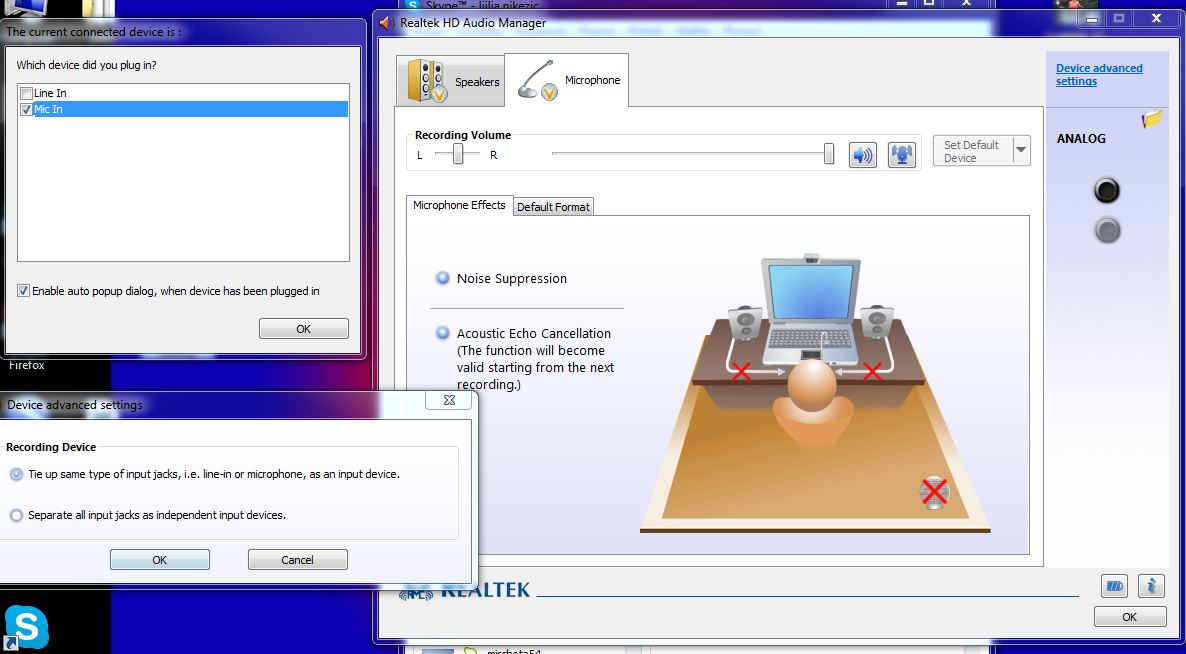Click OK in Device advanced settings dialog
The height and width of the screenshot is (654, 1186).
point(160,559)
